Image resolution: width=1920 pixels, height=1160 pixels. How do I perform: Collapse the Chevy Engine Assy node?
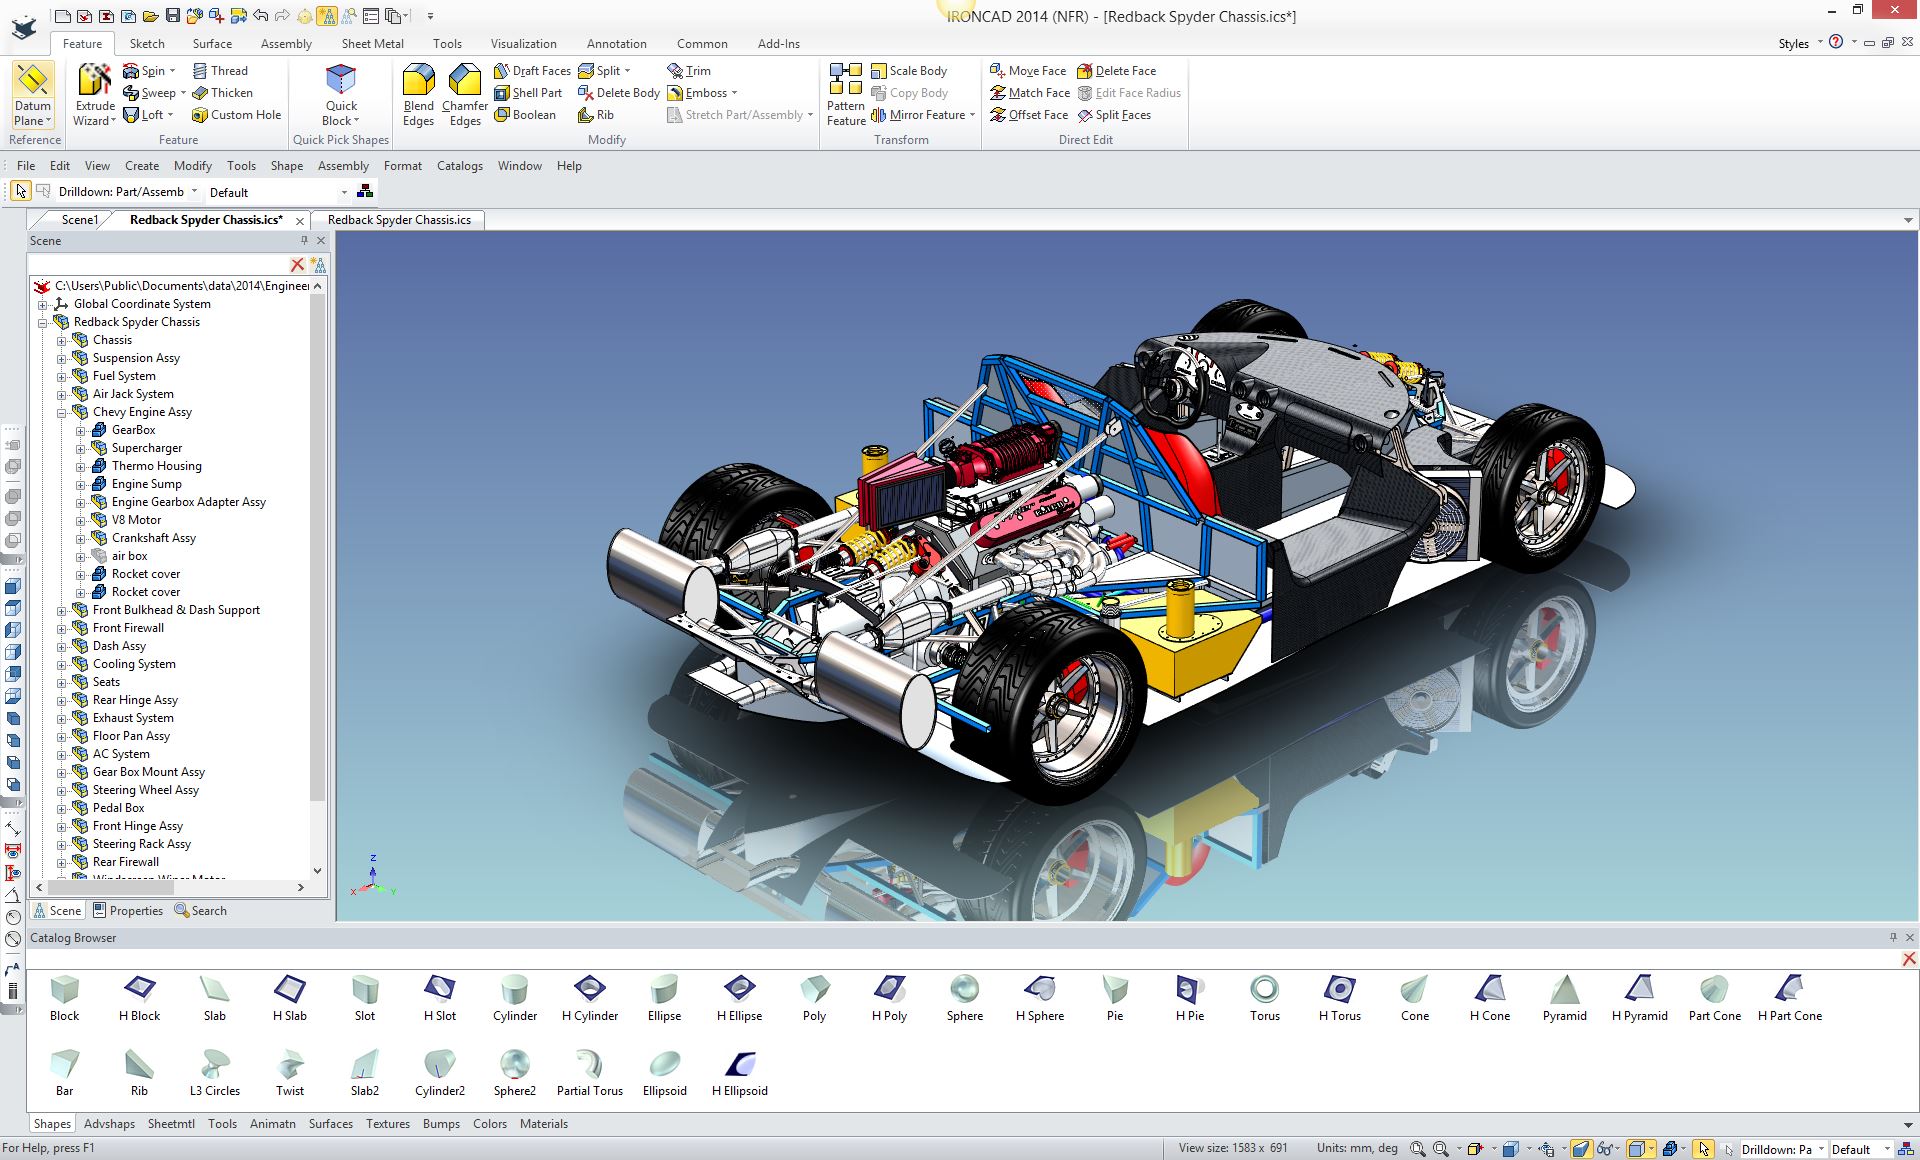tap(61, 412)
